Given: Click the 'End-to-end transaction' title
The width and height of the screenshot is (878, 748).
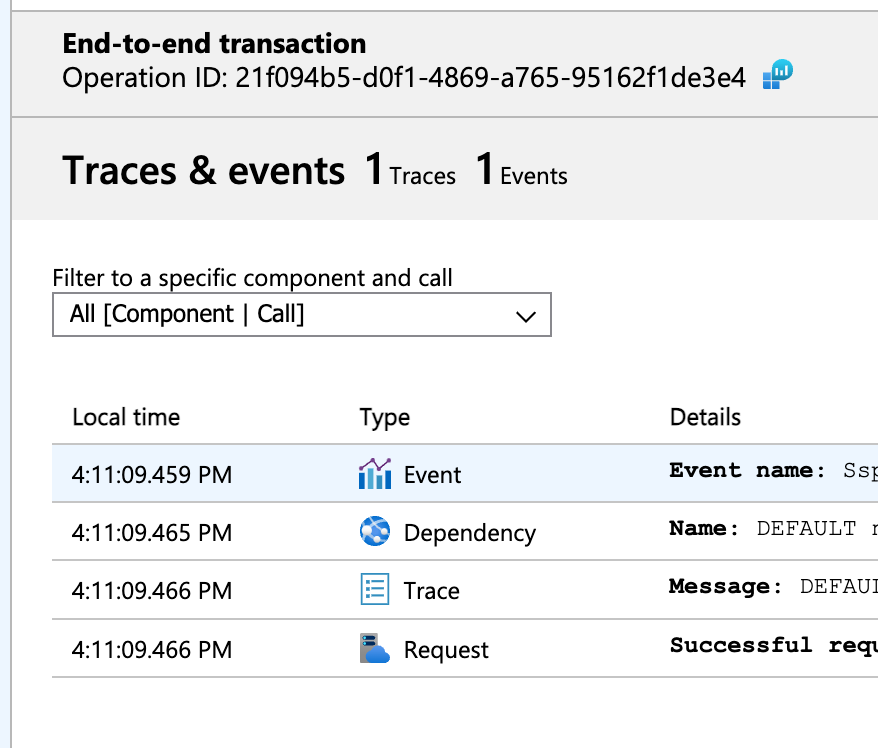Looking at the screenshot, I should (214, 43).
